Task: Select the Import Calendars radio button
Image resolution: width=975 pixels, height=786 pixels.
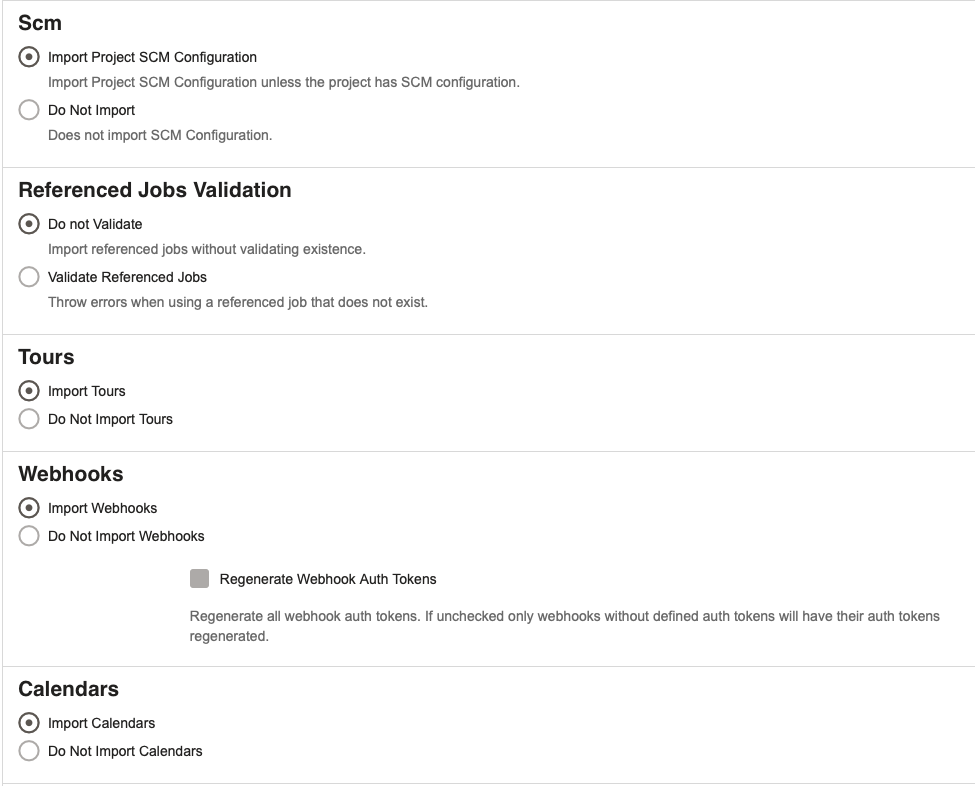Action: click(x=29, y=723)
